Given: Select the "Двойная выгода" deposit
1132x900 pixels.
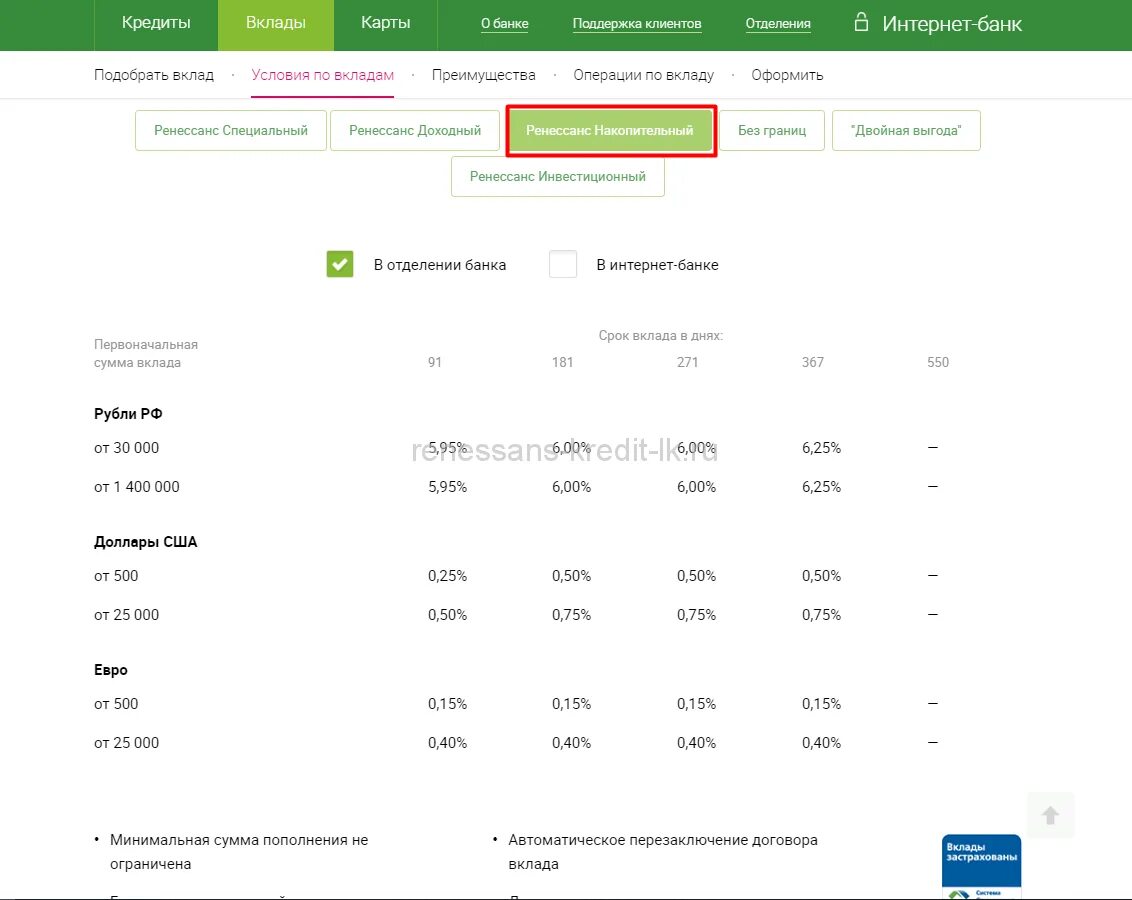Looking at the screenshot, I should 906,131.
